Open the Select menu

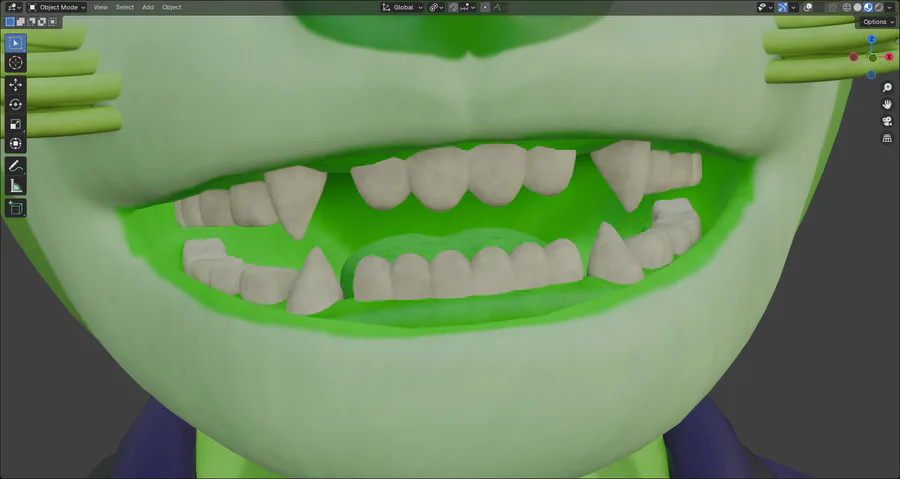[x=125, y=7]
